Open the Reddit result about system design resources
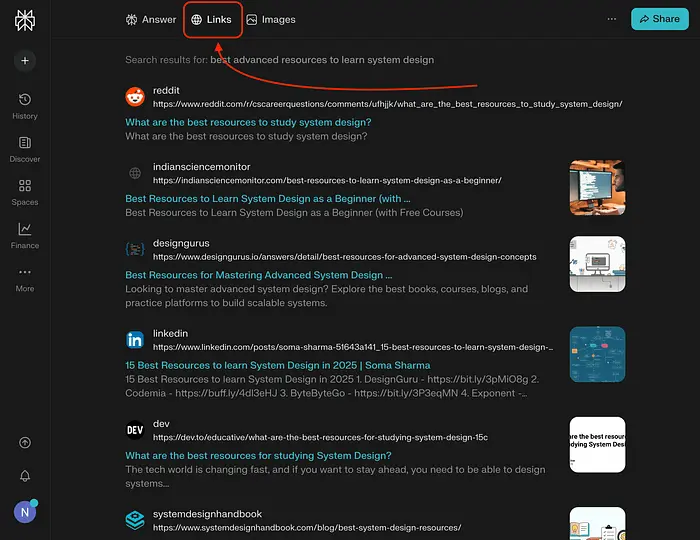Screen dimensions: 700x540 [x=248, y=122]
